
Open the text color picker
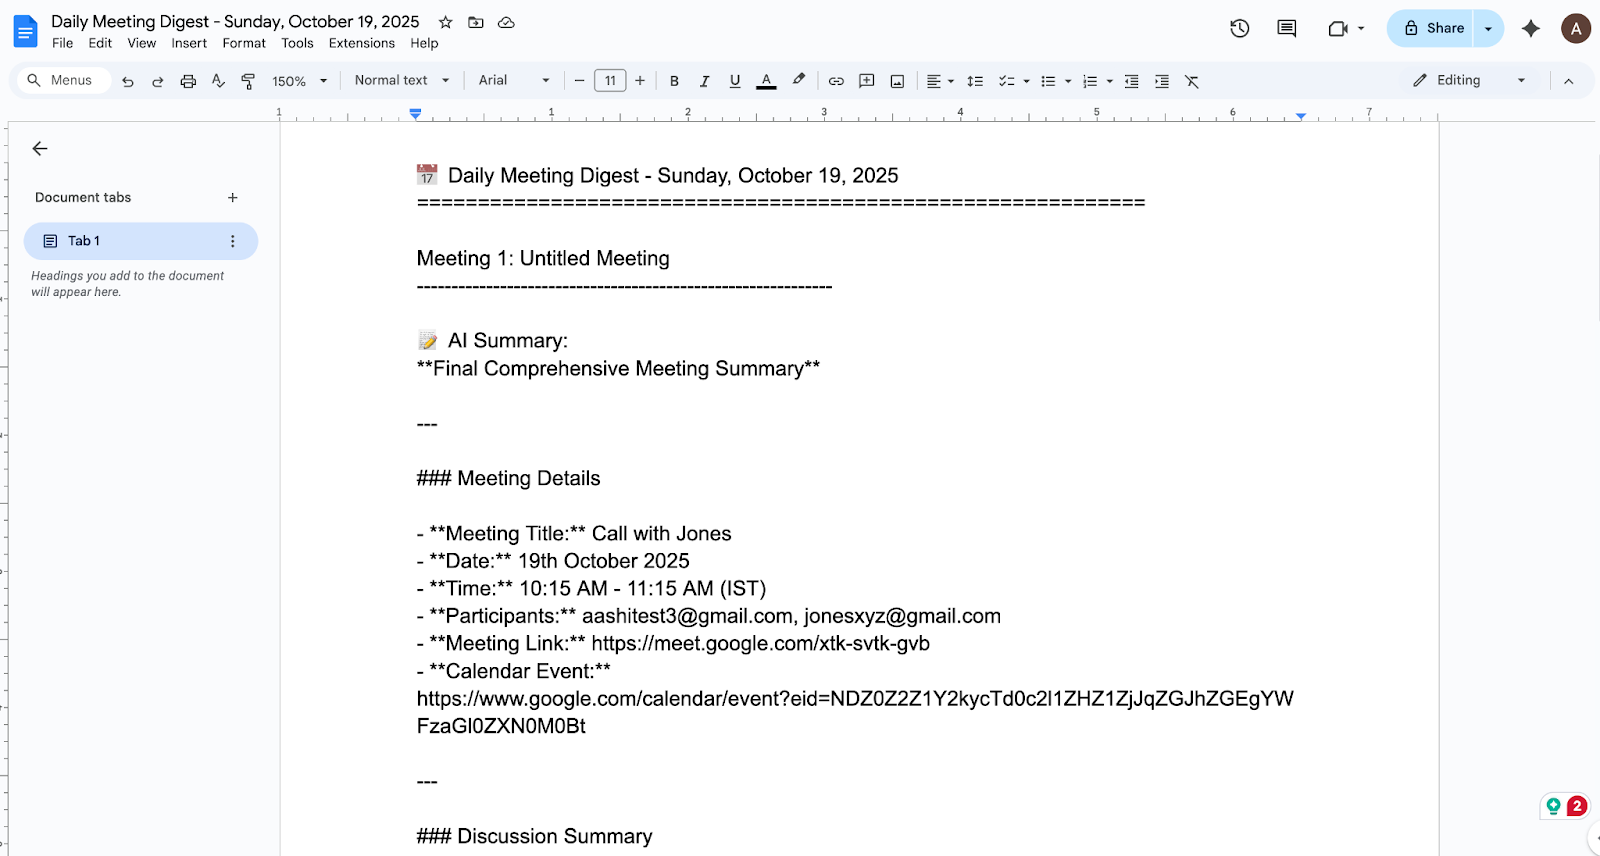[x=766, y=81]
